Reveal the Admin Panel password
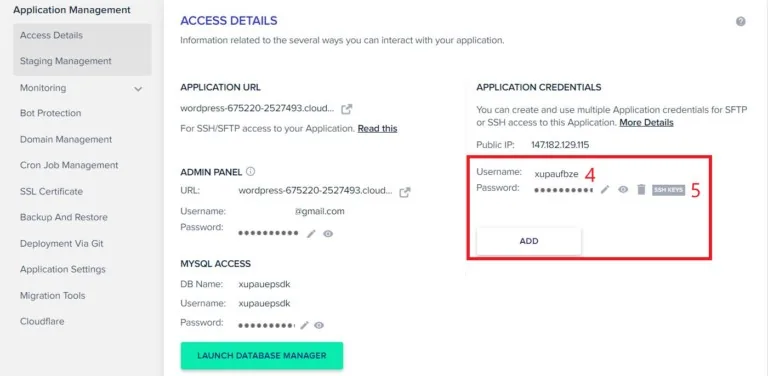Image resolution: width=768 pixels, height=376 pixels. [x=328, y=234]
